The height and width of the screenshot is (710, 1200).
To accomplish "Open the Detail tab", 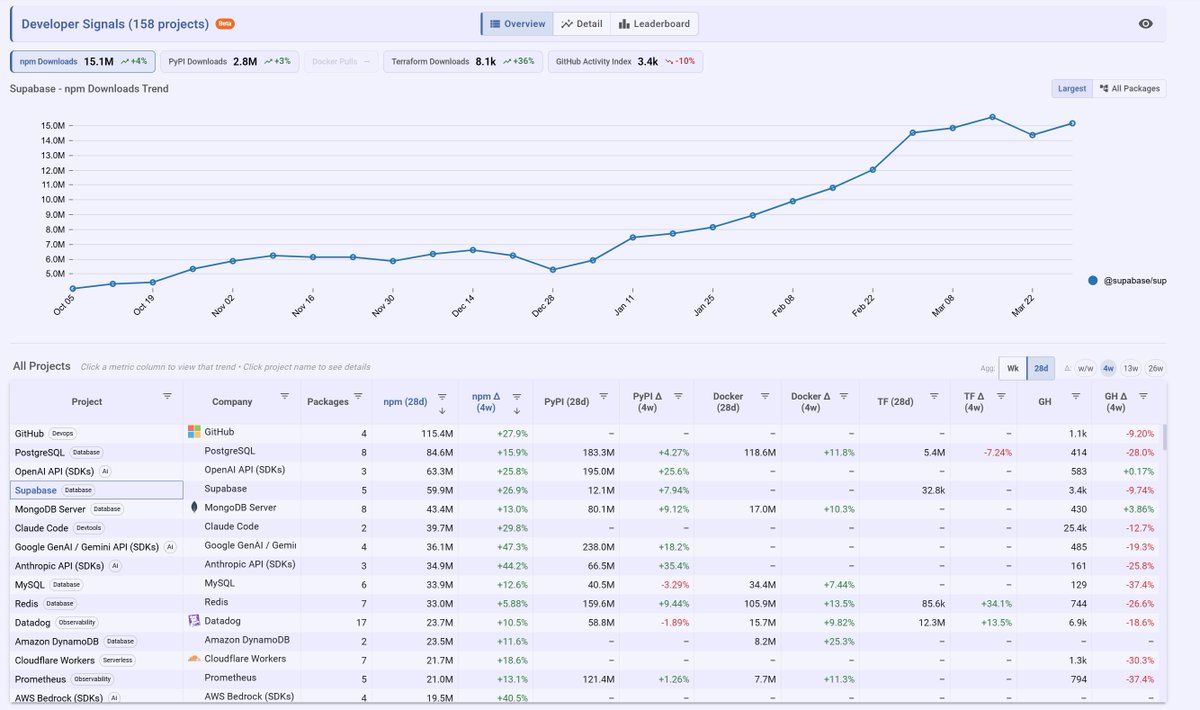I will pyautogui.click(x=581, y=24).
